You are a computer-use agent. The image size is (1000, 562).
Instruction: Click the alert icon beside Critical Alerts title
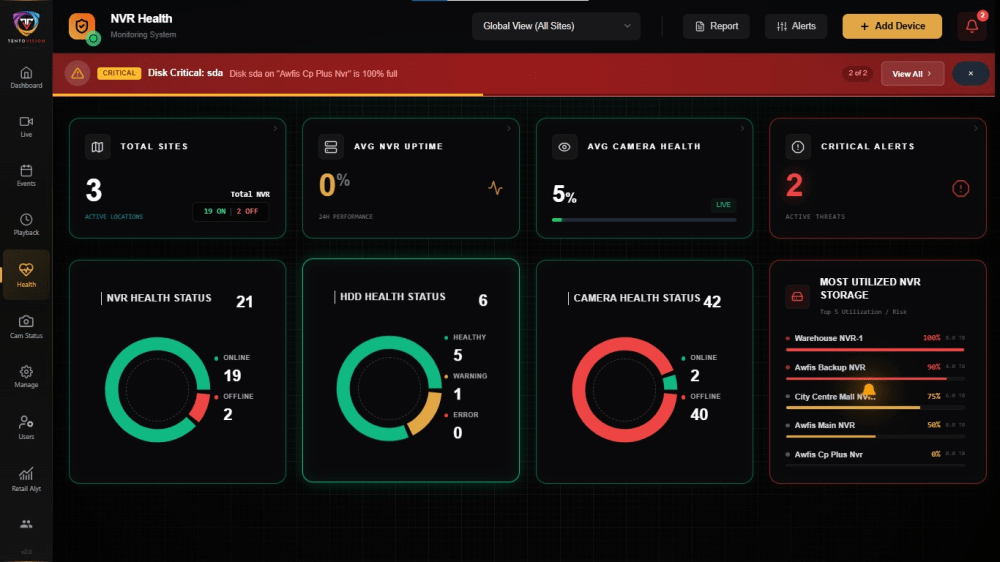(797, 147)
